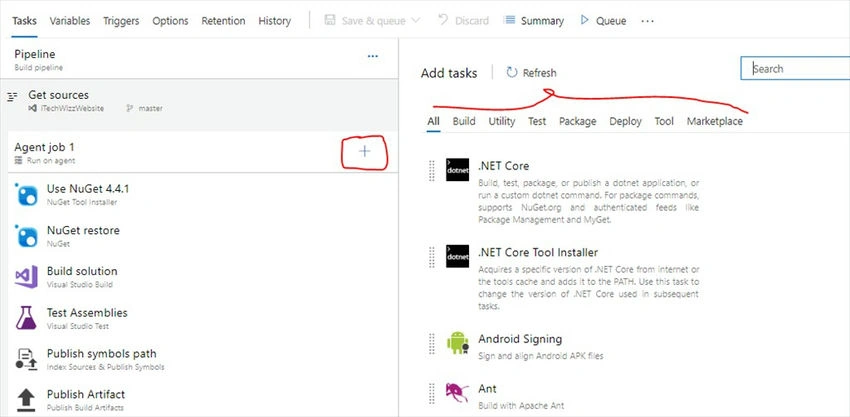850x417 pixels.
Task: Click the Android Signing robot icon
Action: (x=458, y=343)
